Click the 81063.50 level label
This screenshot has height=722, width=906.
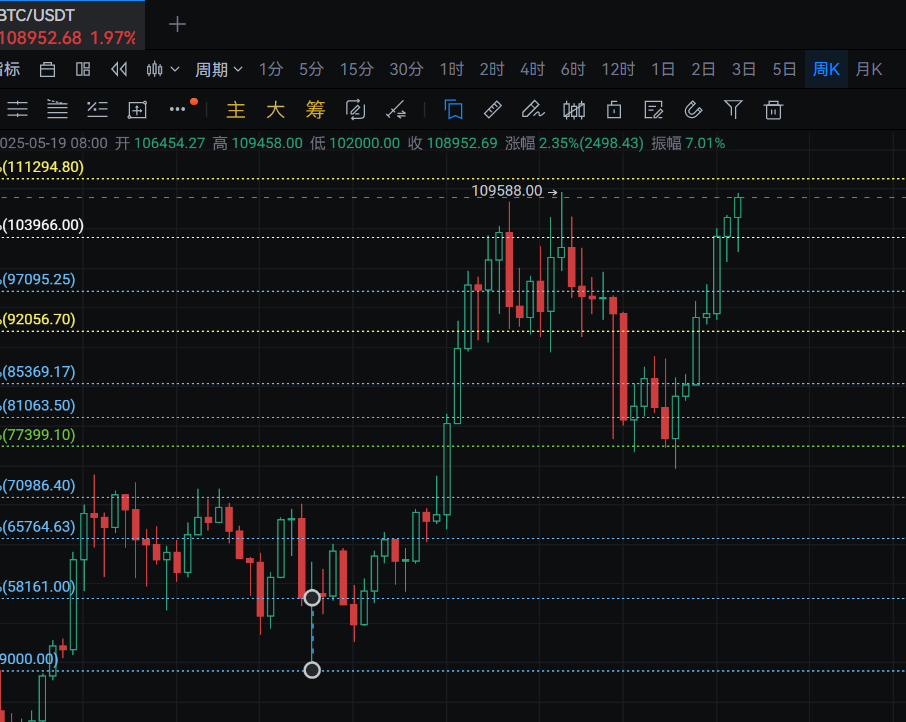[x=38, y=405]
